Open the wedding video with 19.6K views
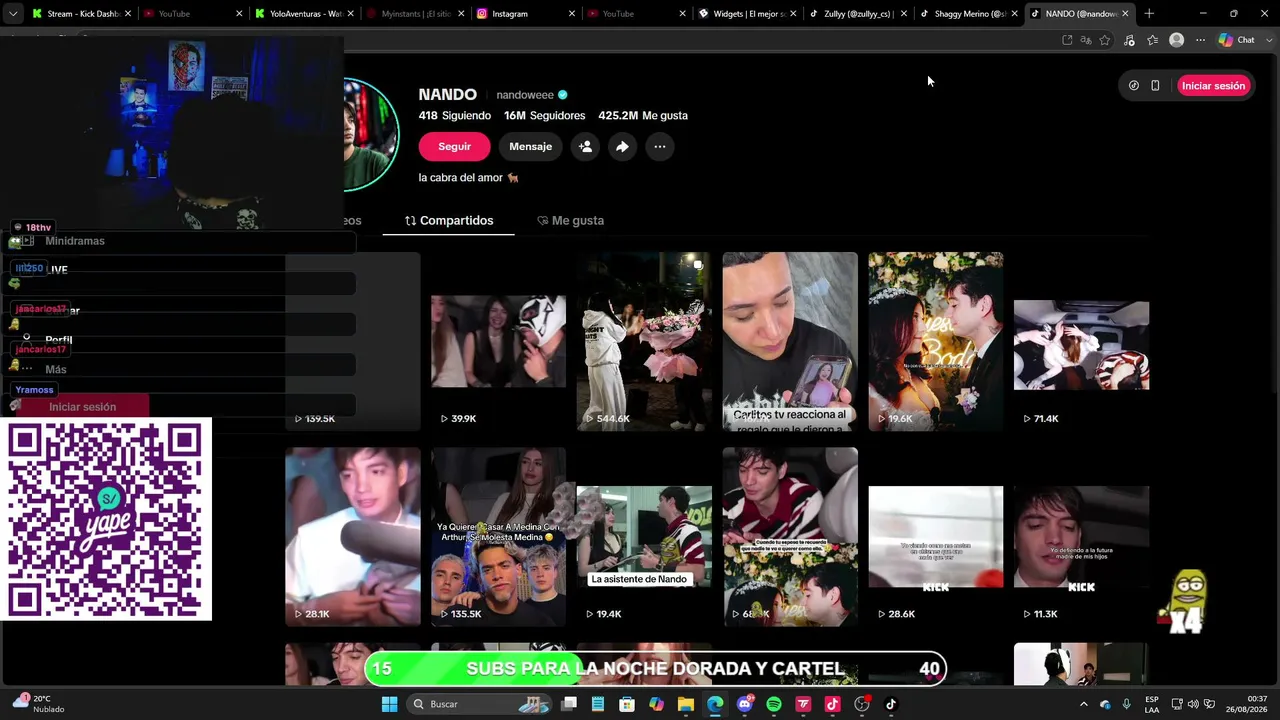This screenshot has height=720, width=1280. (x=935, y=341)
